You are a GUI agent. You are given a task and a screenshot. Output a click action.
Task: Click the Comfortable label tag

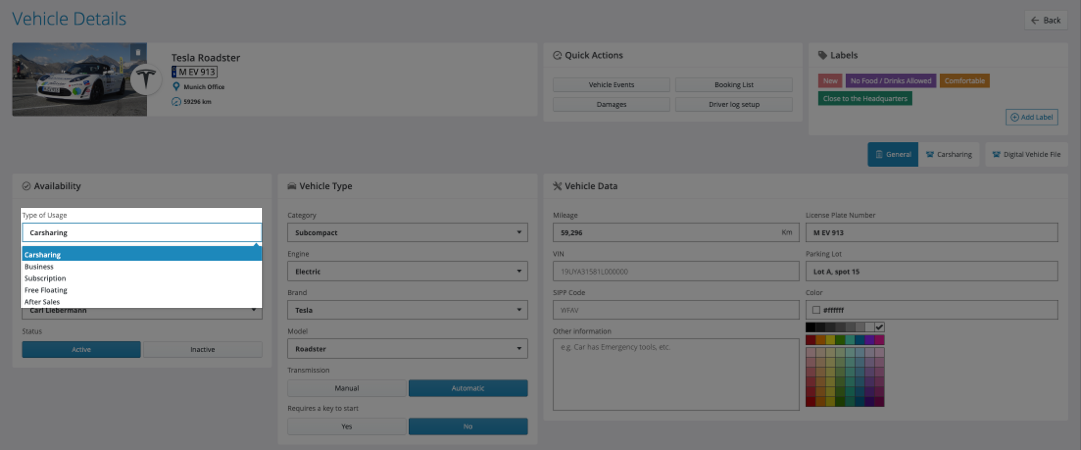point(964,81)
